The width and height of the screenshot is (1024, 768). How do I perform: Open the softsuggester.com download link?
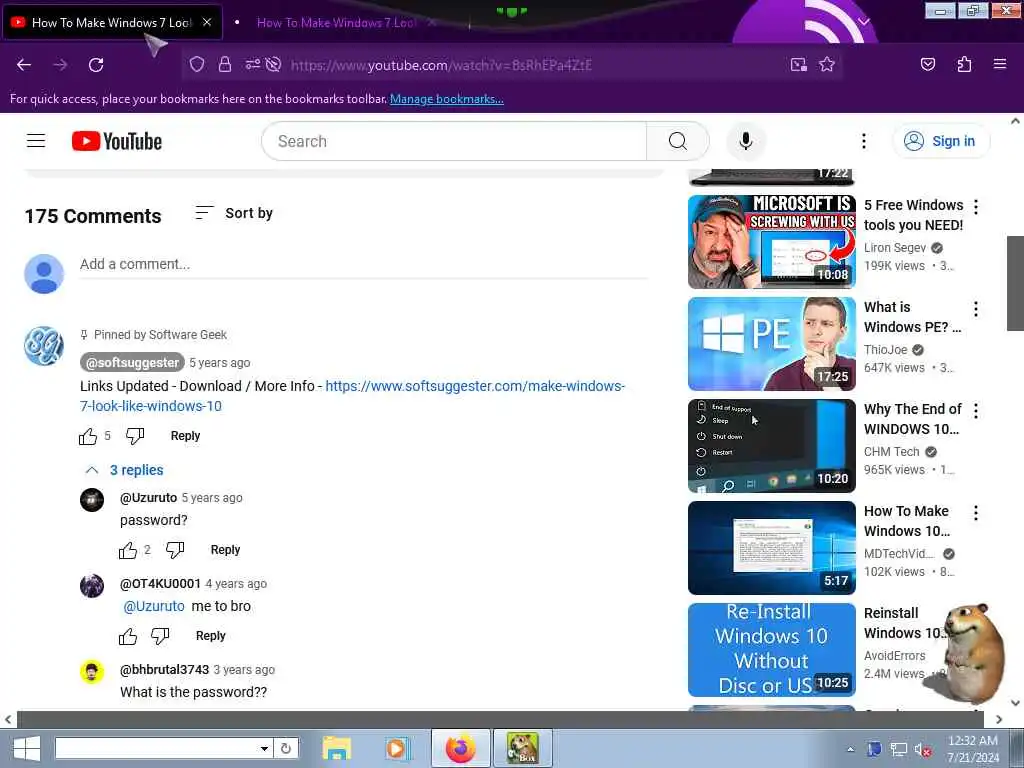352,396
